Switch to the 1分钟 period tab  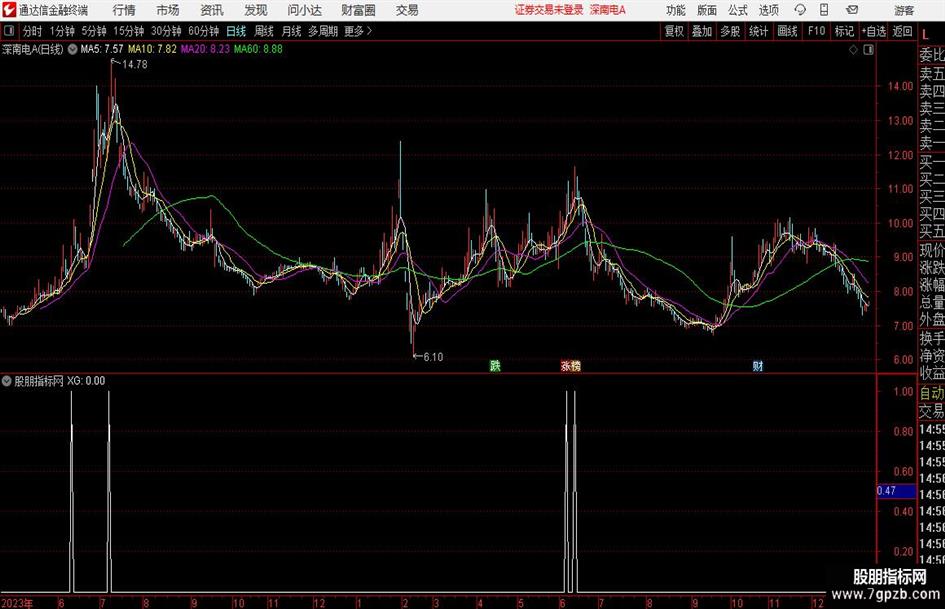coord(62,31)
